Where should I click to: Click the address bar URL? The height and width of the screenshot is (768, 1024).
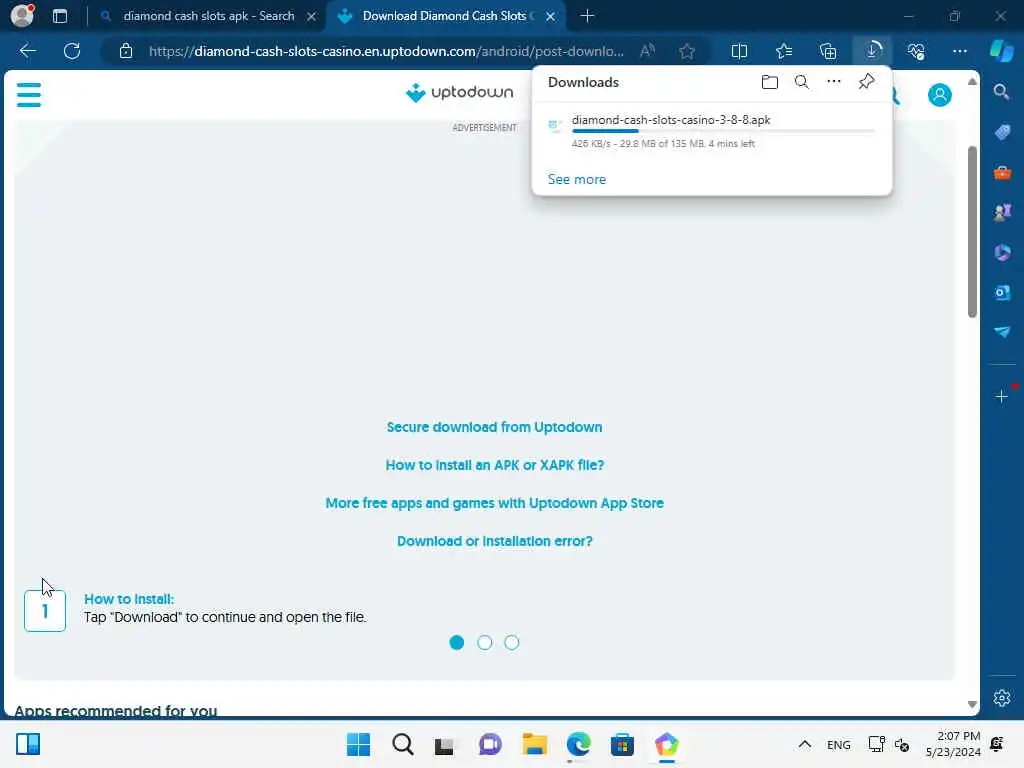tap(386, 51)
